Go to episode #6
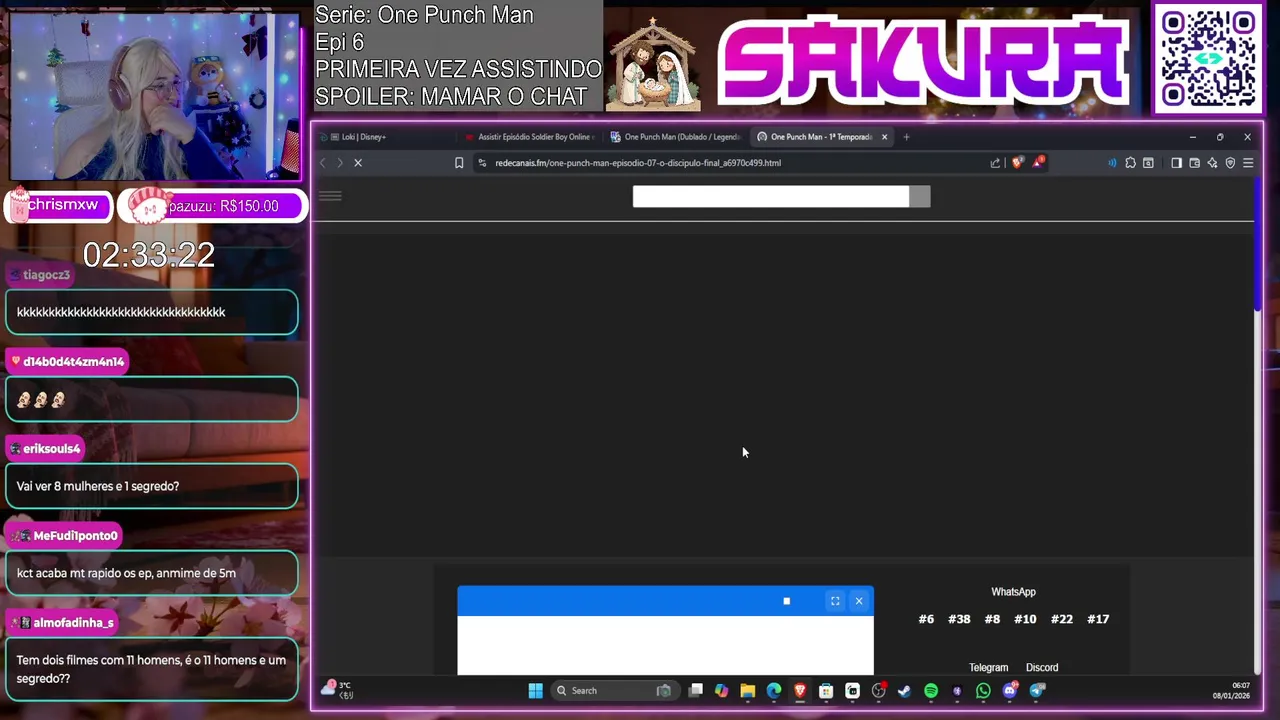 [x=926, y=619]
